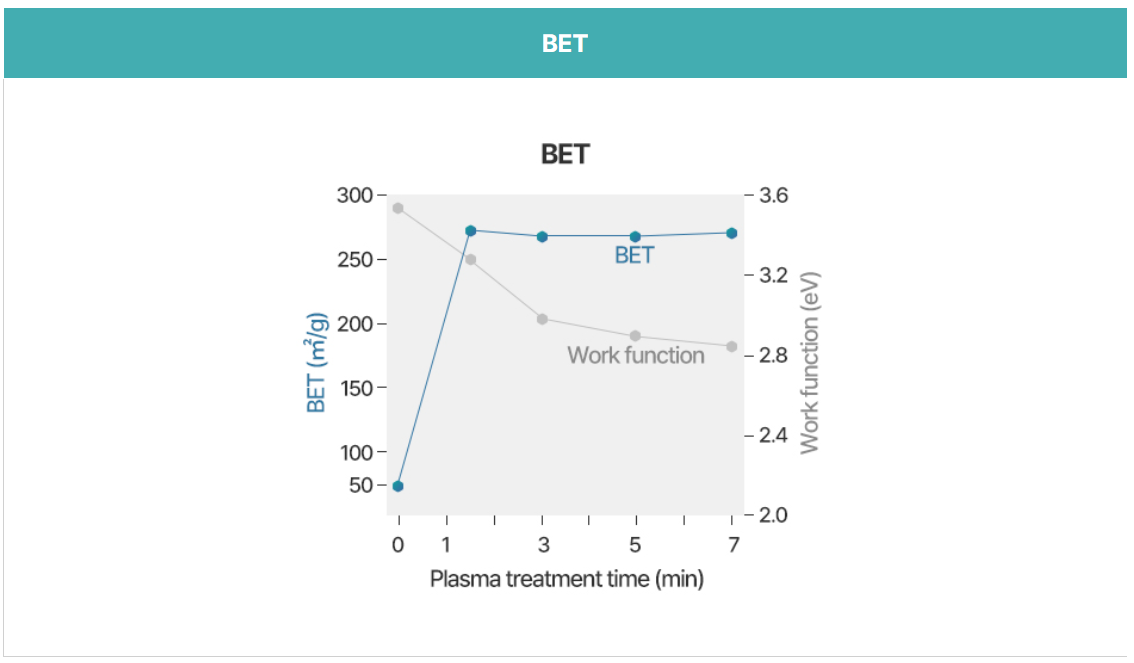The height and width of the screenshot is (663, 1134).
Task: Click the gray Work function marker at 3 minutes
Action: [542, 319]
